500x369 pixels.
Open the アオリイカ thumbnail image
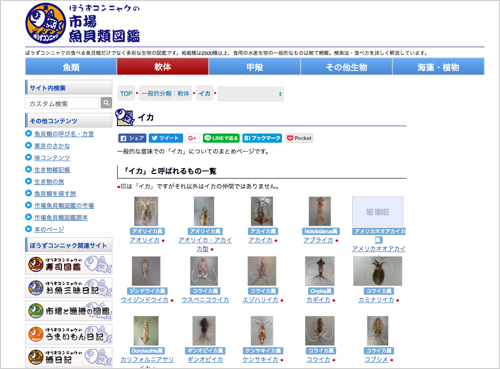point(146,211)
